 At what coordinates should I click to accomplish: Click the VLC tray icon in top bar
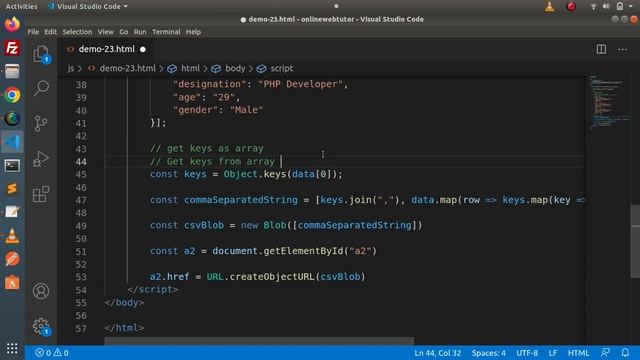550,6
